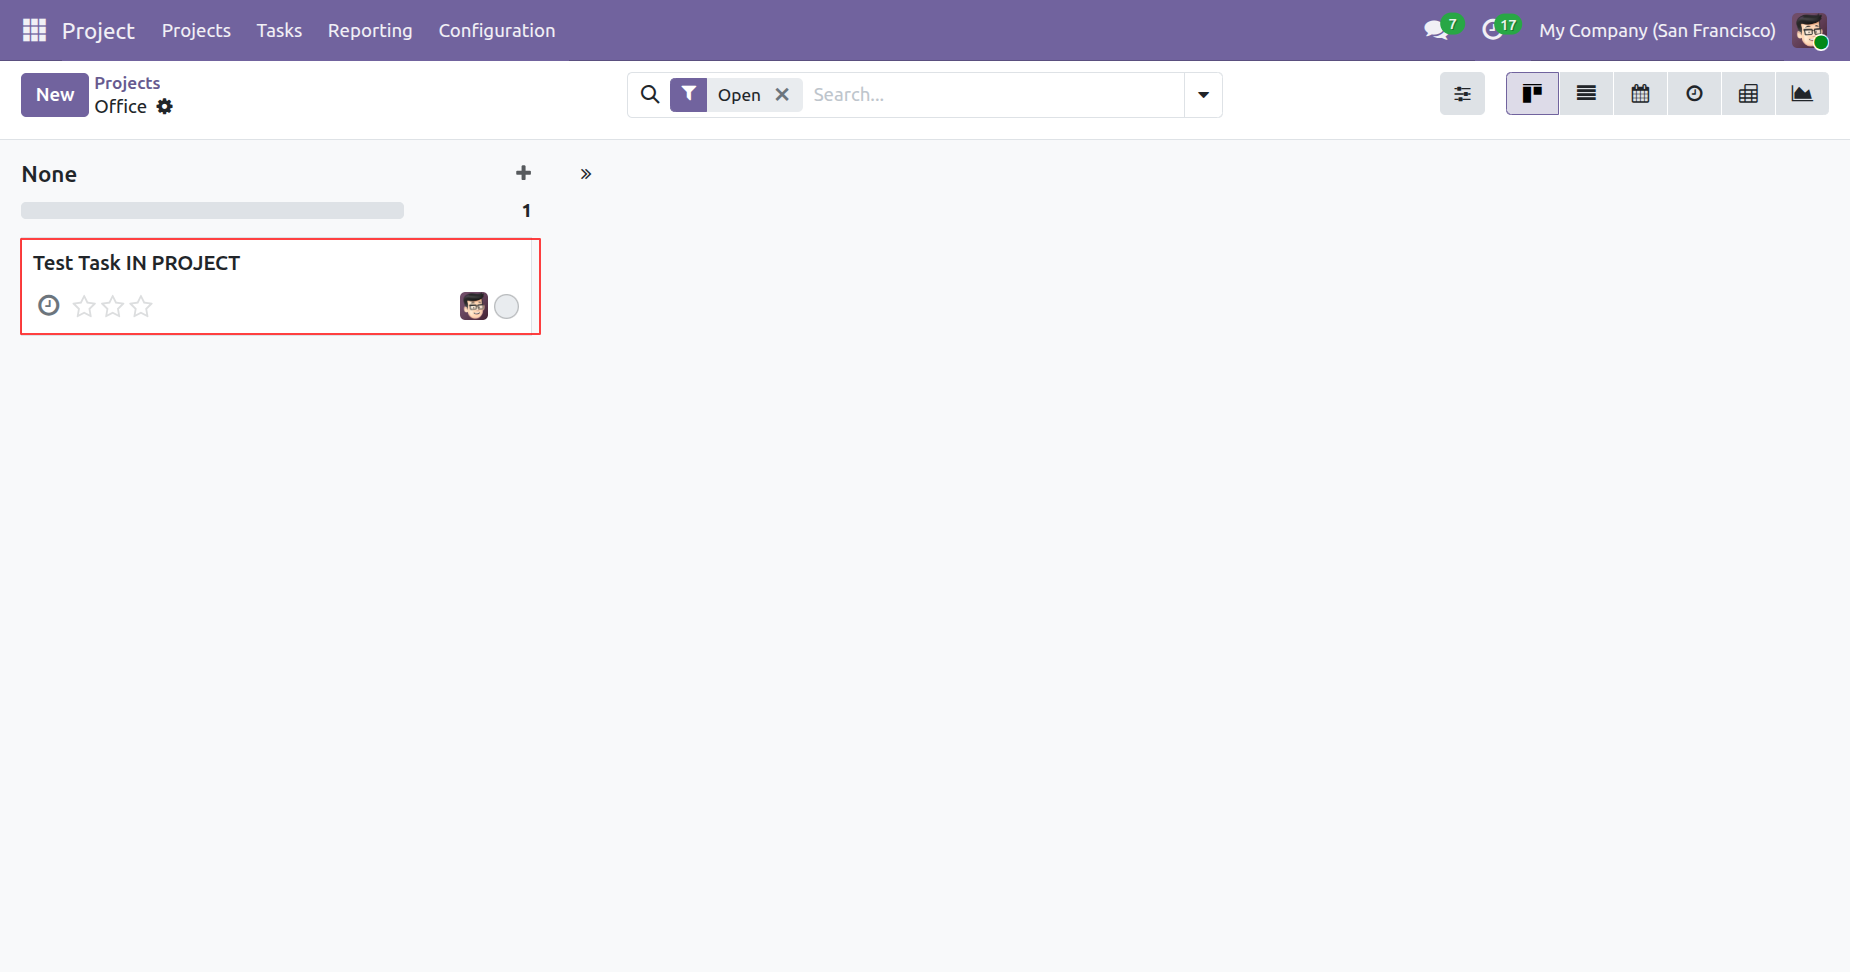Screen dimensions: 1850x972
Task: Switch to List view
Action: [1586, 94]
